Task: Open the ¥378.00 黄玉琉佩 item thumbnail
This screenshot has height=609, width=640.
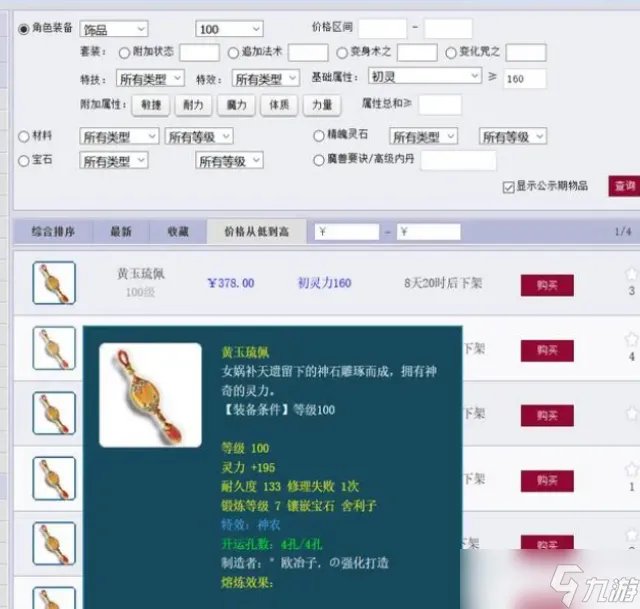Action: (54, 283)
